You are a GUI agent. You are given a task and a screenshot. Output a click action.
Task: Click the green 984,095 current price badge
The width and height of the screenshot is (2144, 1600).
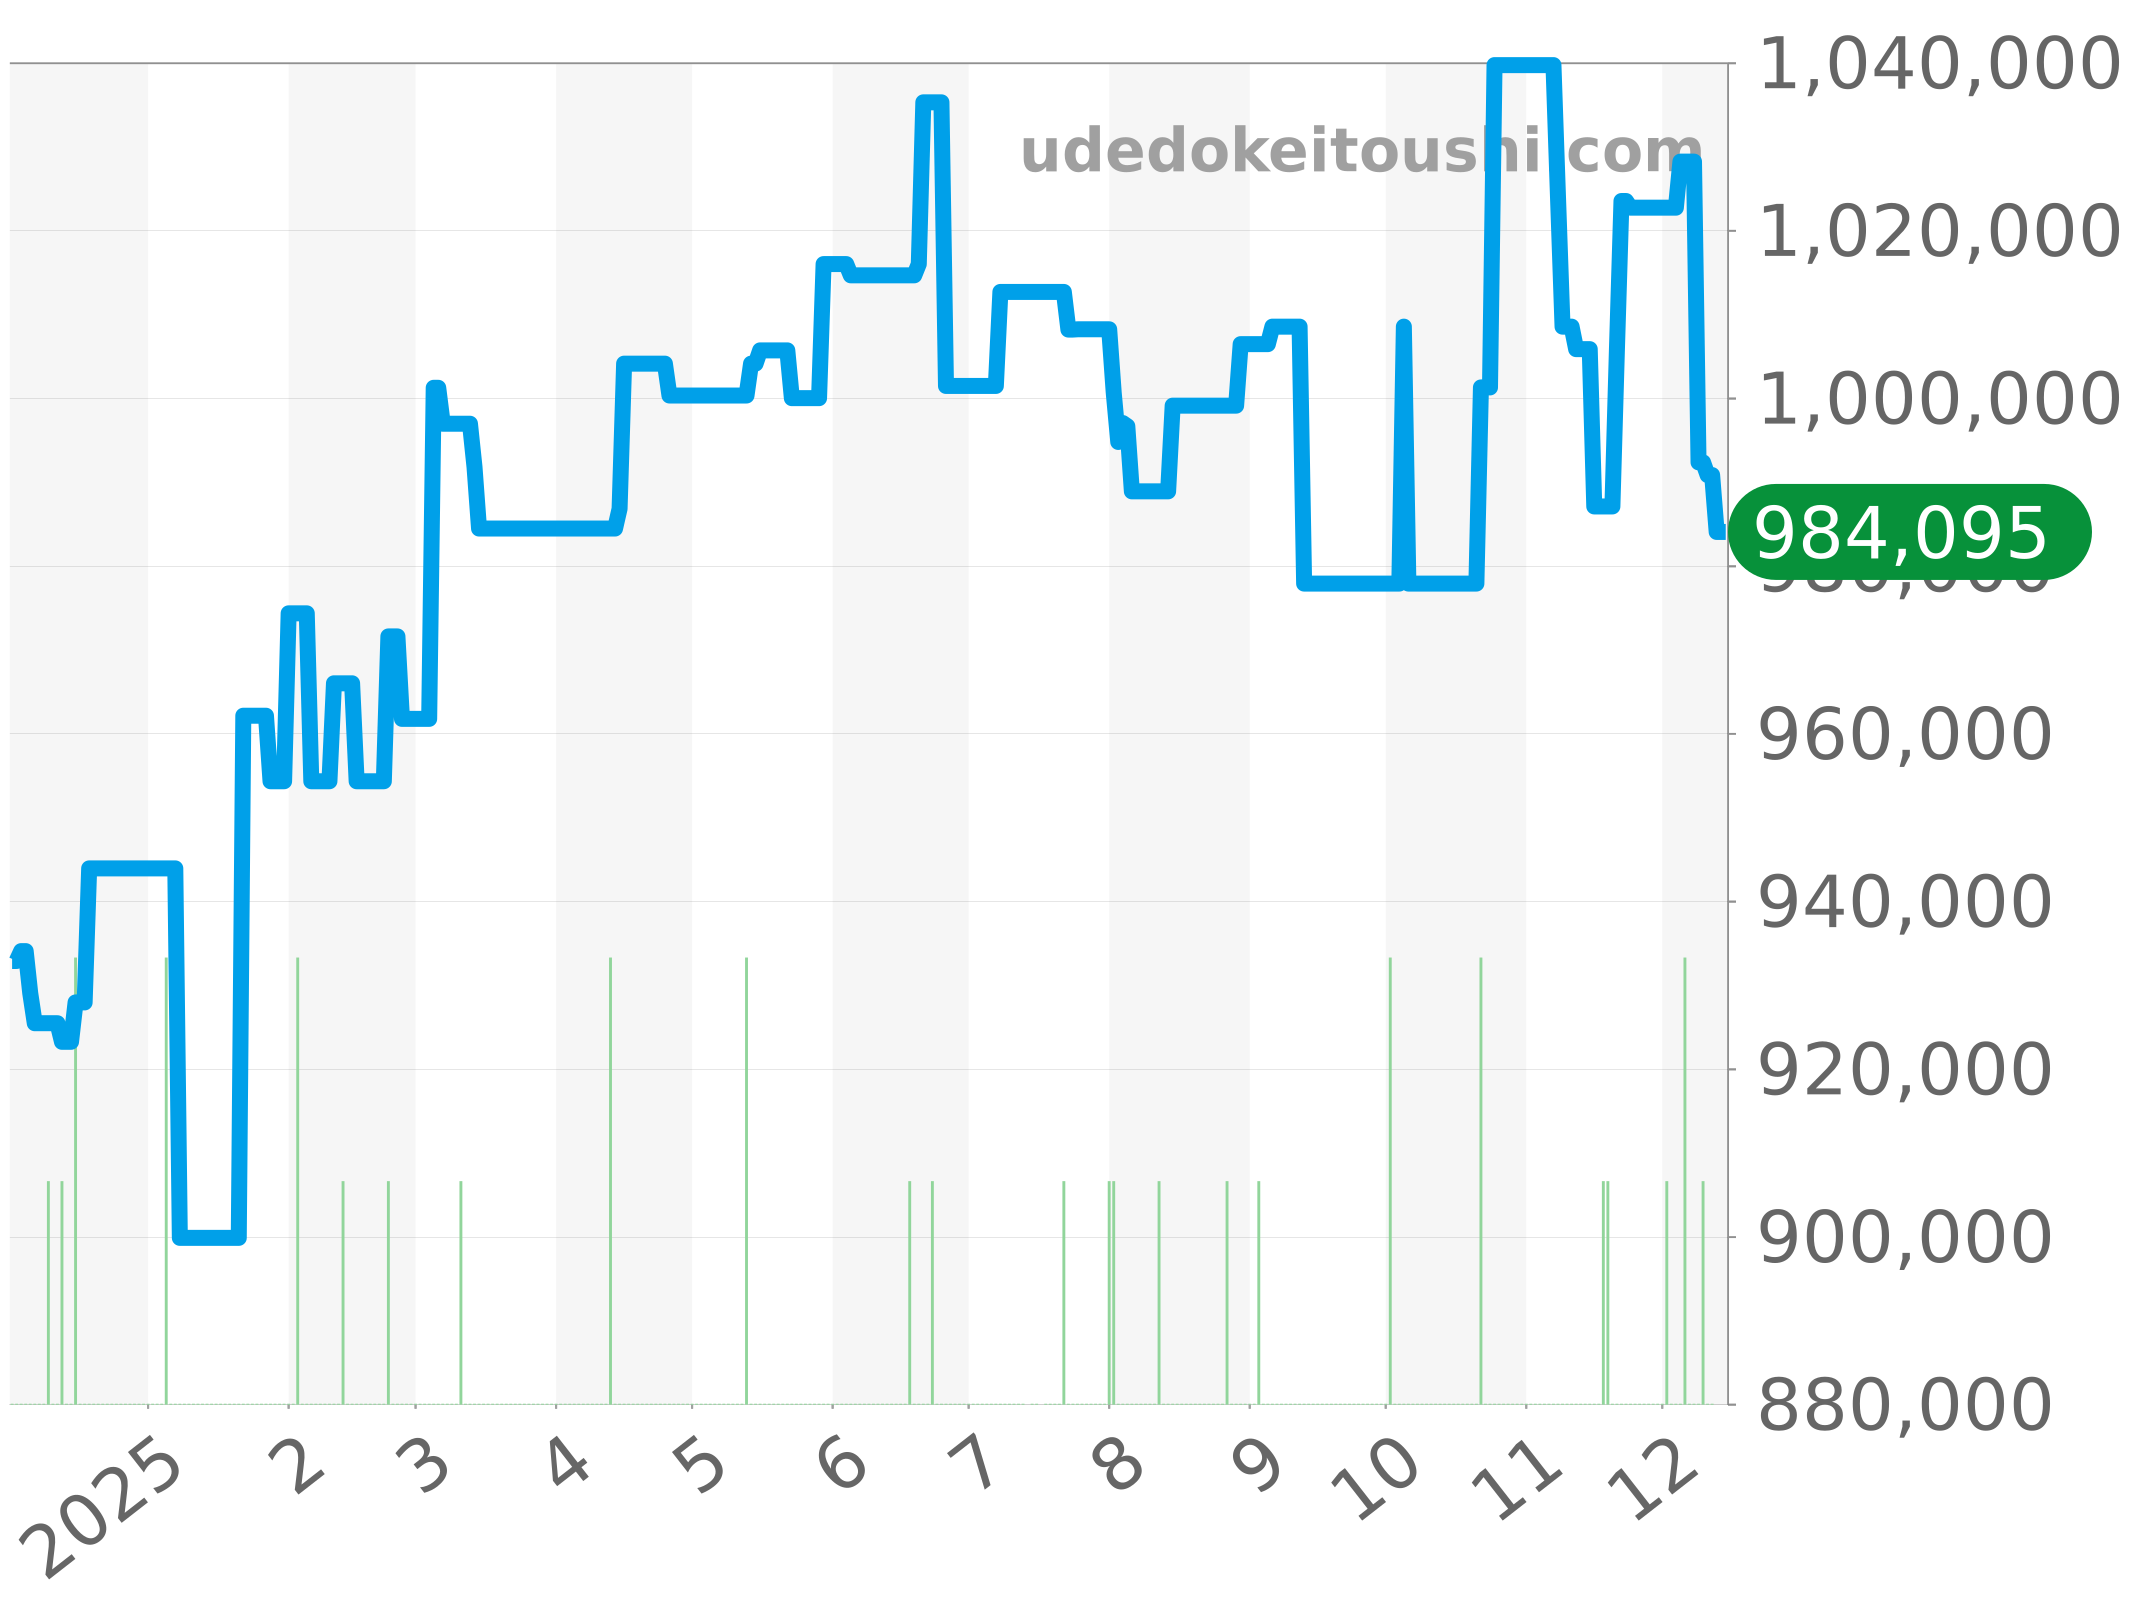pos(1908,533)
